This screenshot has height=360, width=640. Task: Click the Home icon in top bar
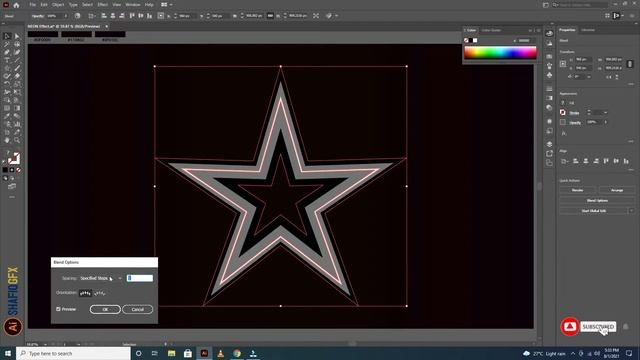pyautogui.click(x=16, y=5)
